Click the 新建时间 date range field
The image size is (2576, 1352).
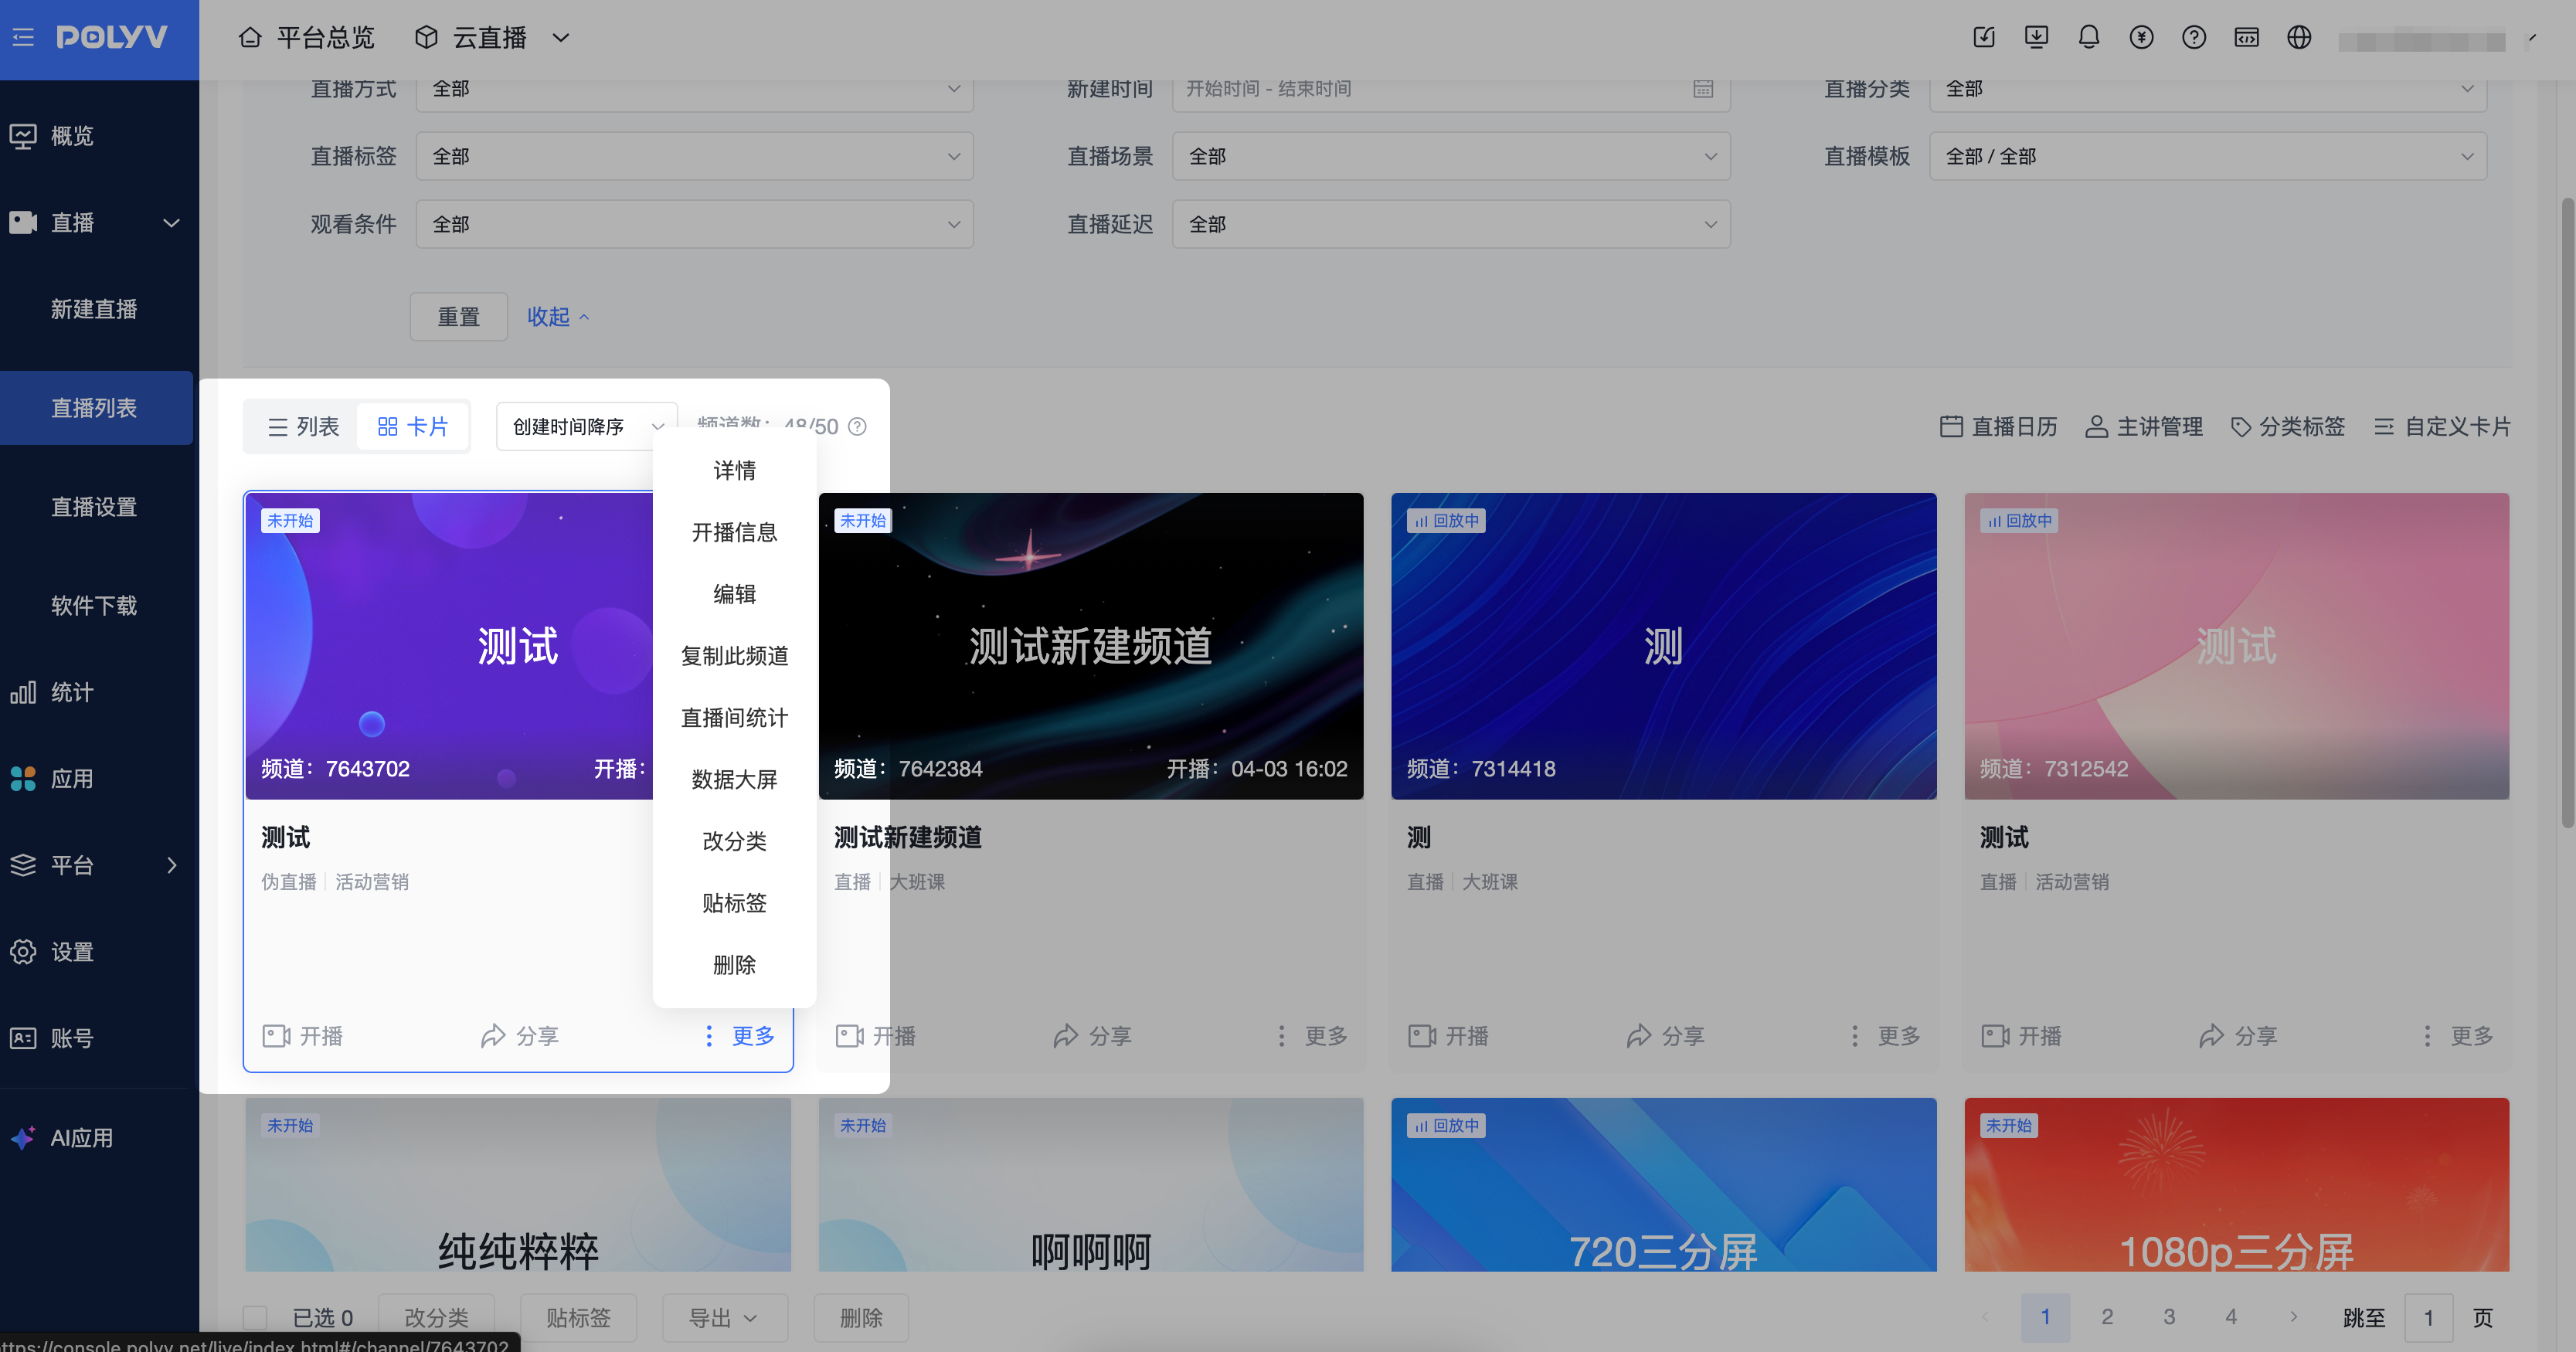pyautogui.click(x=1451, y=89)
